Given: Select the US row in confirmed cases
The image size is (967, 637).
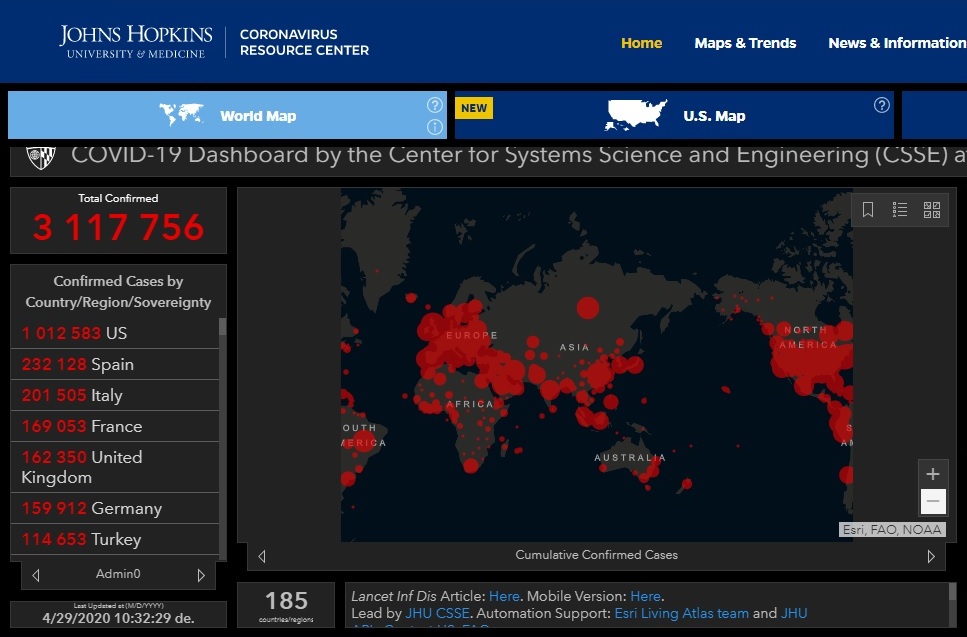Looking at the screenshot, I should tap(115, 333).
